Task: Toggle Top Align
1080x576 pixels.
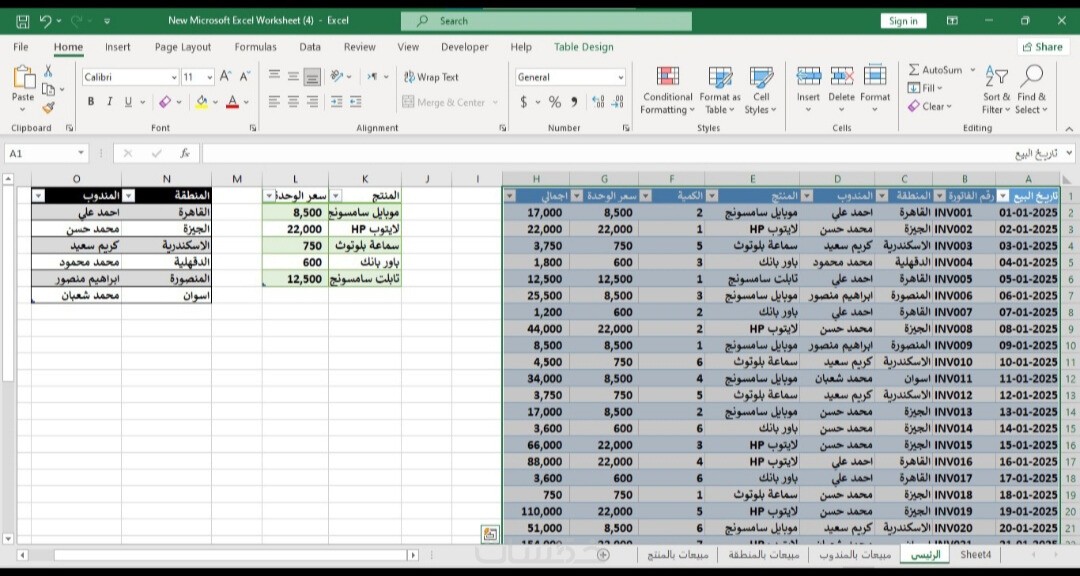Action: click(274, 76)
